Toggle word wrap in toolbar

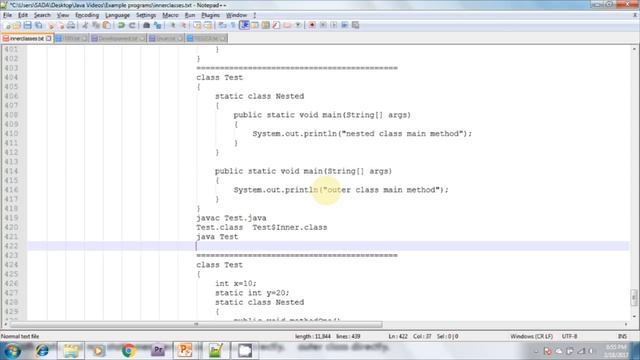click(x=222, y=25)
